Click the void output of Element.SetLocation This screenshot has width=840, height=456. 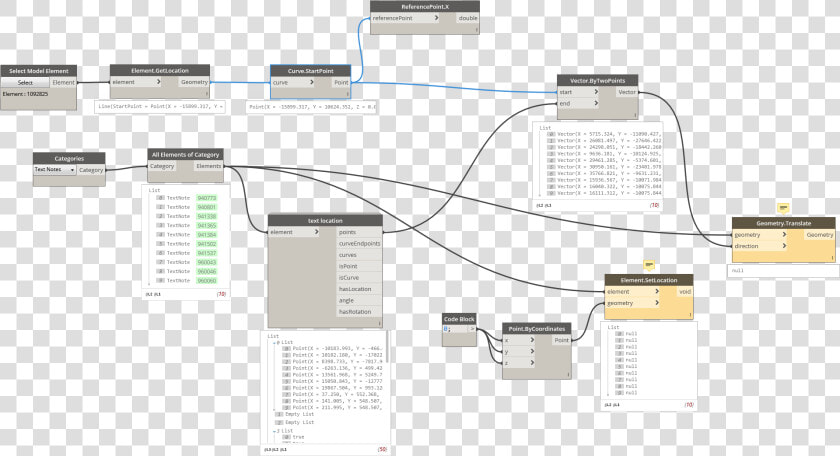[x=685, y=291]
